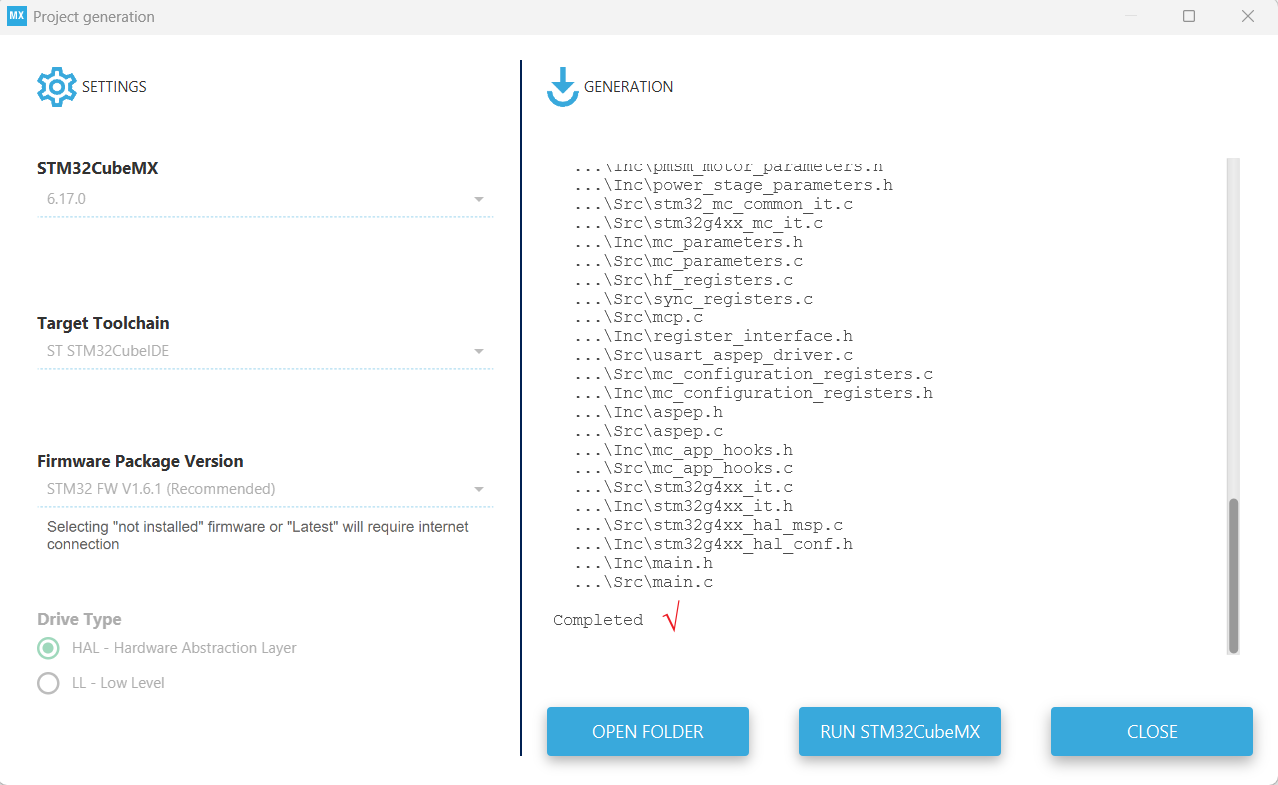Click the Firmware Package Version label
1278x785 pixels.
point(140,461)
